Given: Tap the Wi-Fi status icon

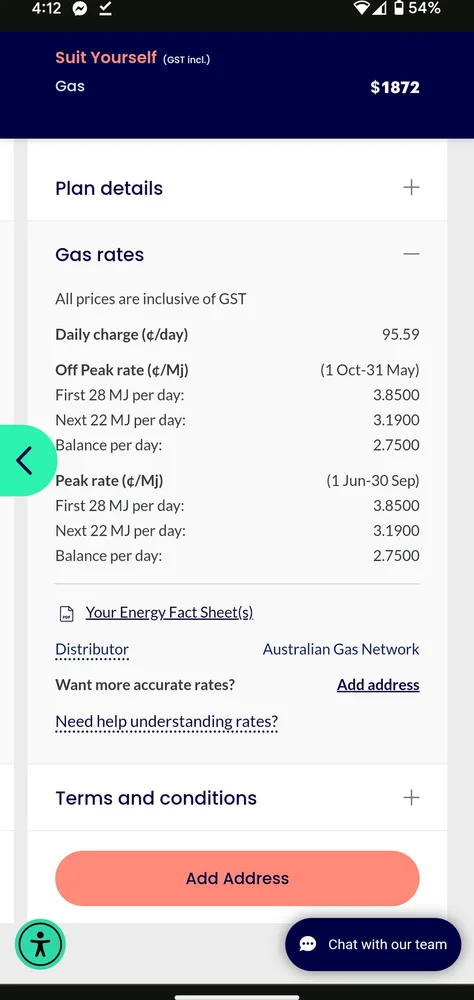Looking at the screenshot, I should [362, 8].
